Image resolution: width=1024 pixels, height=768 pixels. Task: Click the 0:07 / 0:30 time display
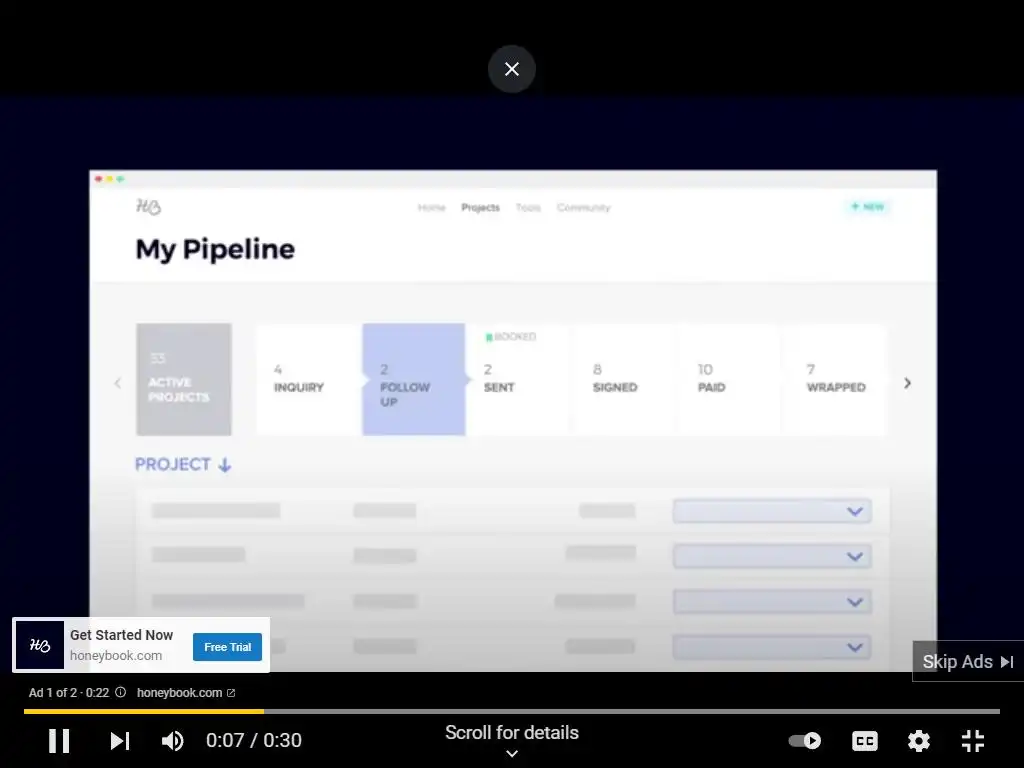pos(253,741)
